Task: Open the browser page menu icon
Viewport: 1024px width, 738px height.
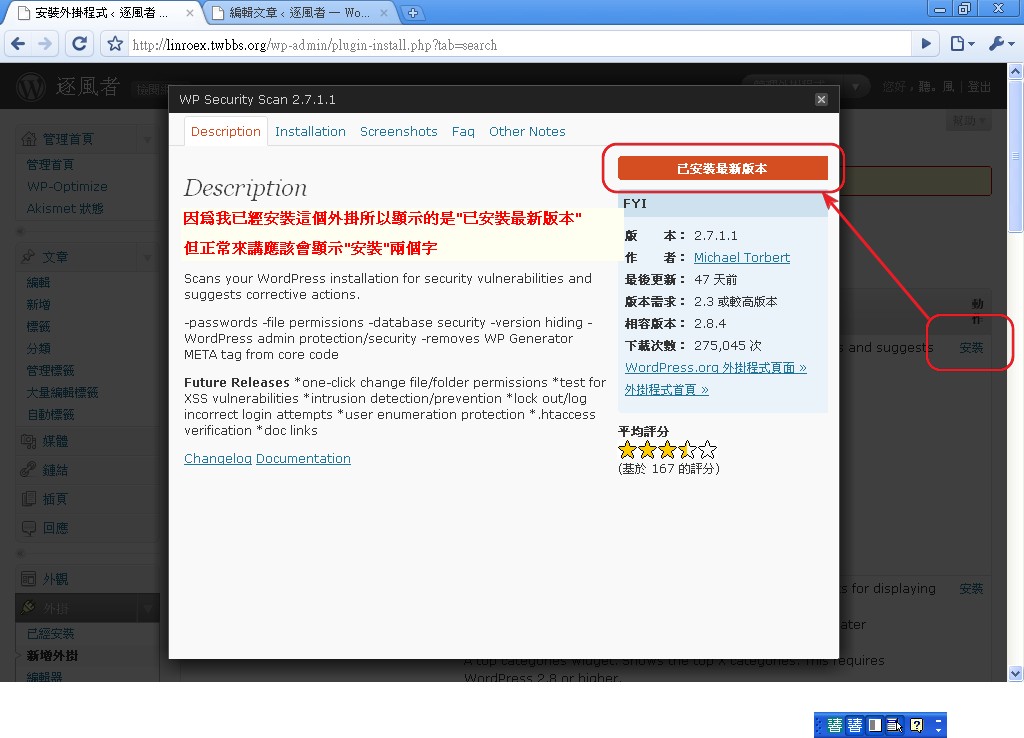Action: pos(962,44)
